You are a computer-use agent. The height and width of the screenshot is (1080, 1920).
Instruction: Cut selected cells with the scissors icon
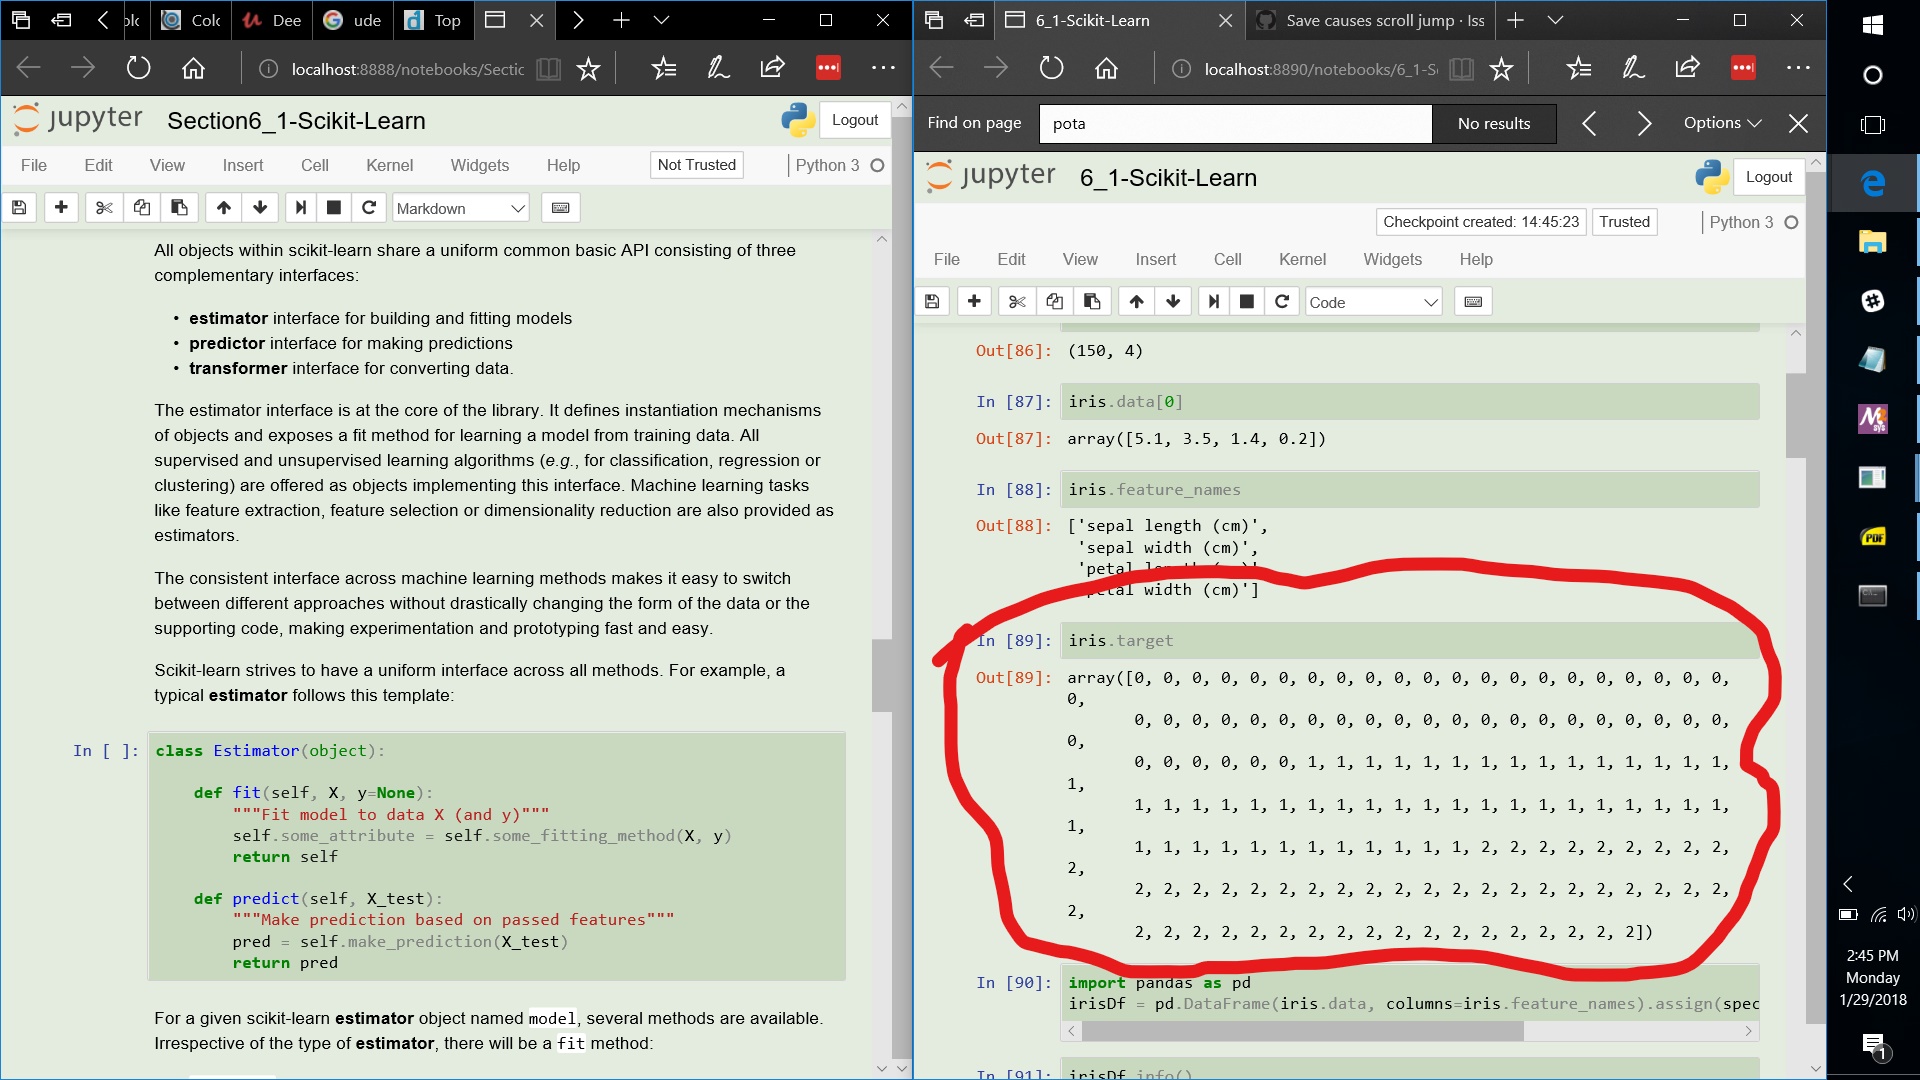[1017, 301]
